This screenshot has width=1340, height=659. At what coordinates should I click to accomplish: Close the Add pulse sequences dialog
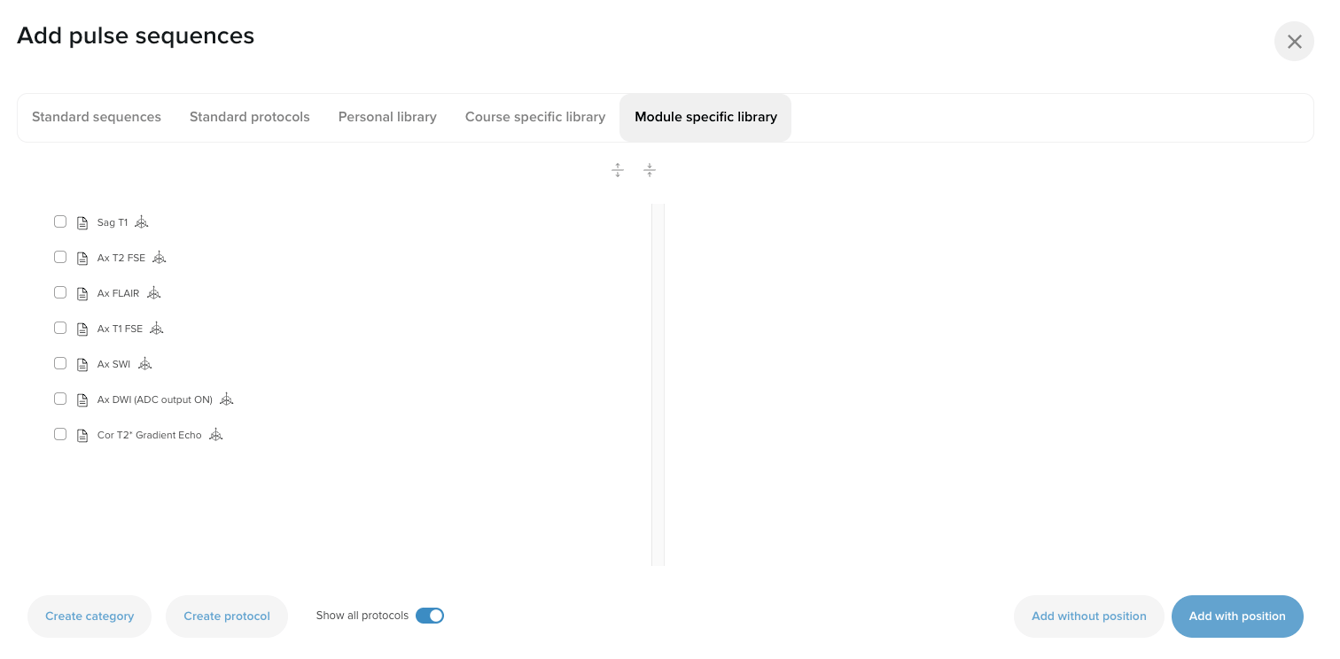point(1294,41)
